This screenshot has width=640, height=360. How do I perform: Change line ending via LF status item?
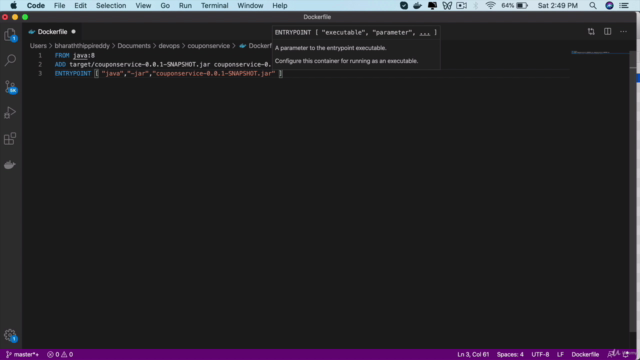coord(560,354)
